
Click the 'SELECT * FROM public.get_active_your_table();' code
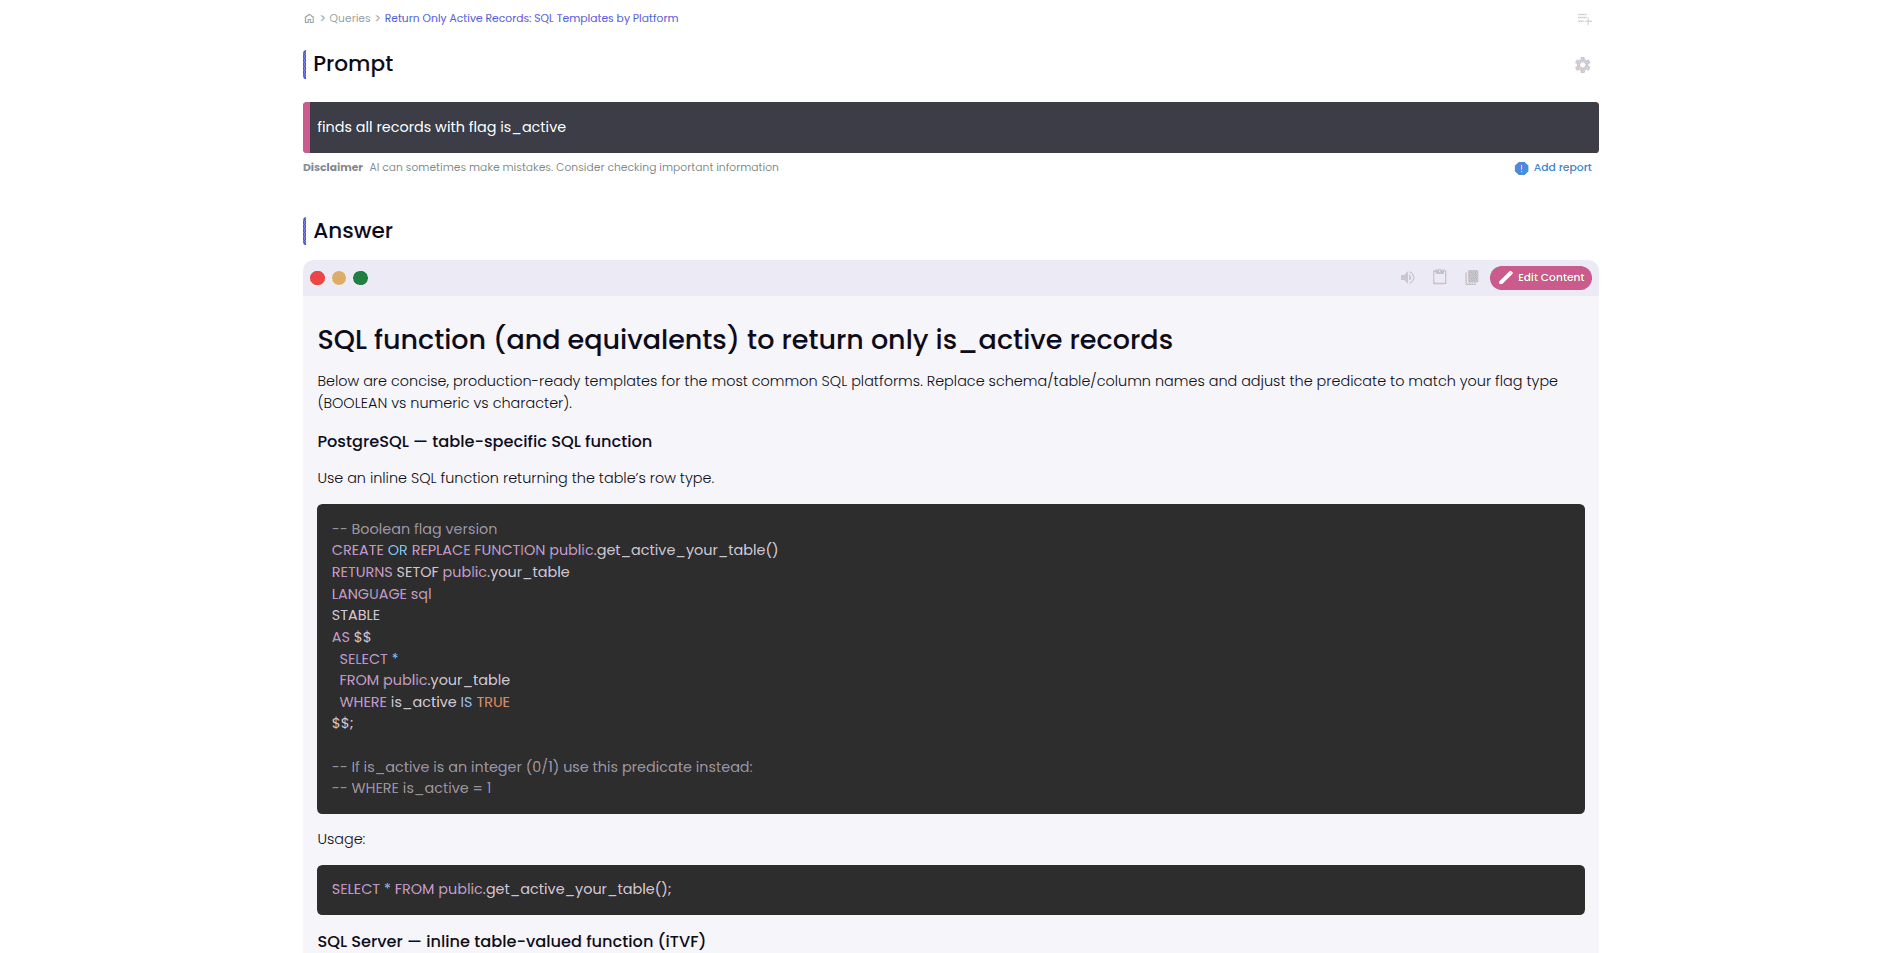tap(502, 889)
